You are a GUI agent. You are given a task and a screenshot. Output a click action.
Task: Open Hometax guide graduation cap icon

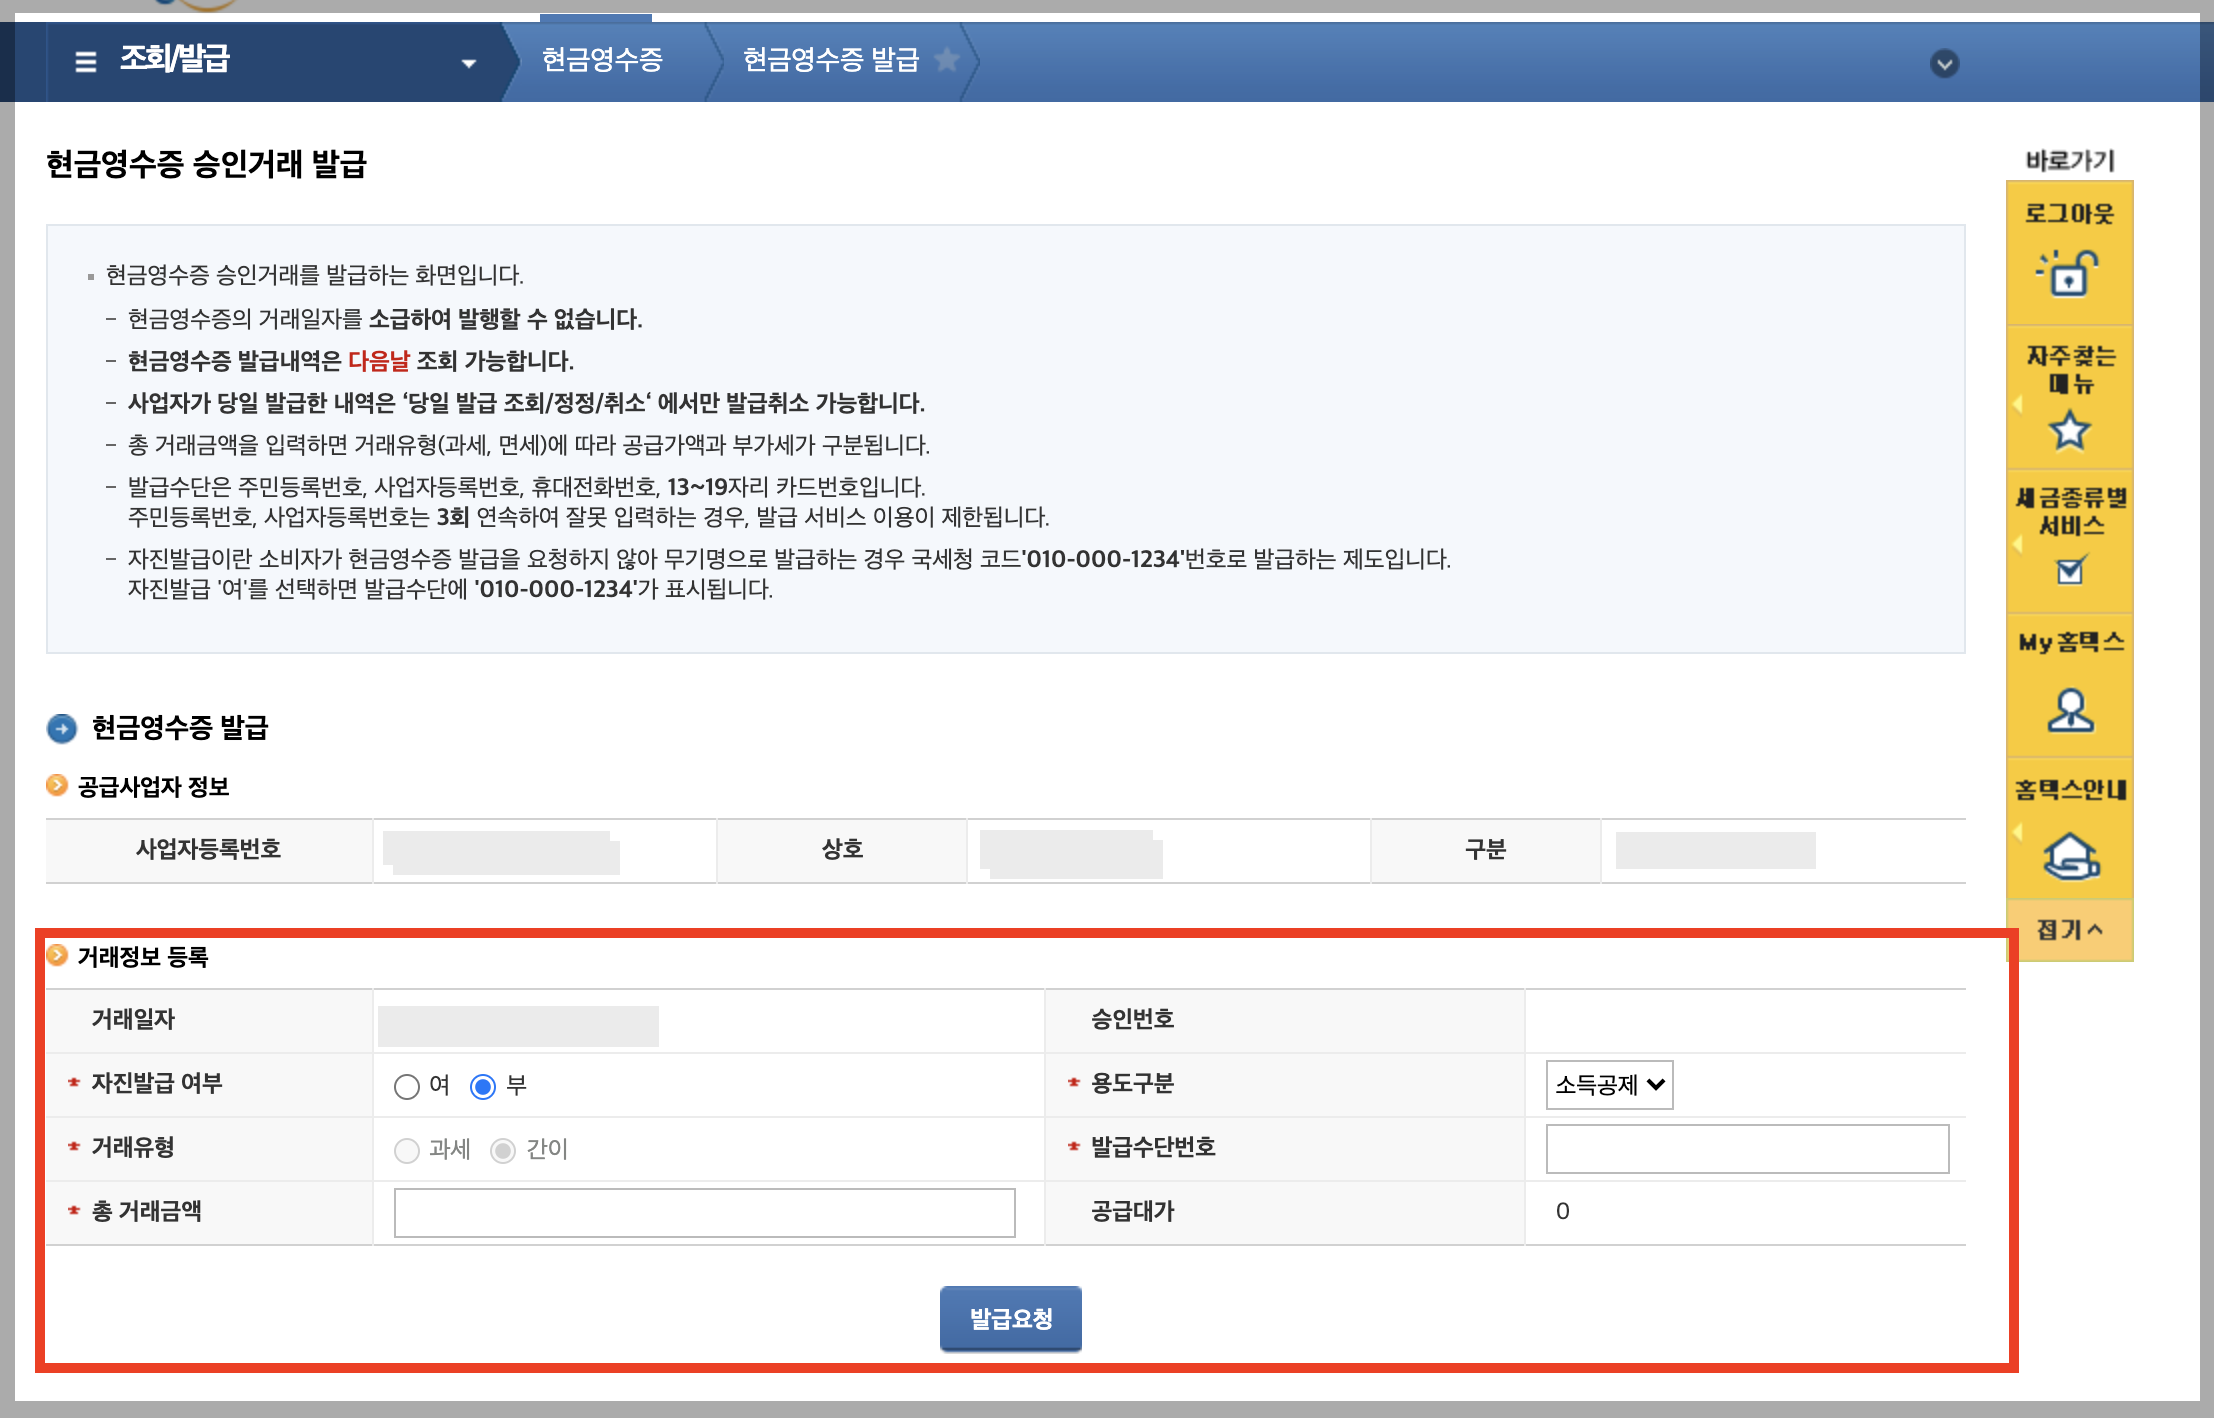tap(2069, 856)
